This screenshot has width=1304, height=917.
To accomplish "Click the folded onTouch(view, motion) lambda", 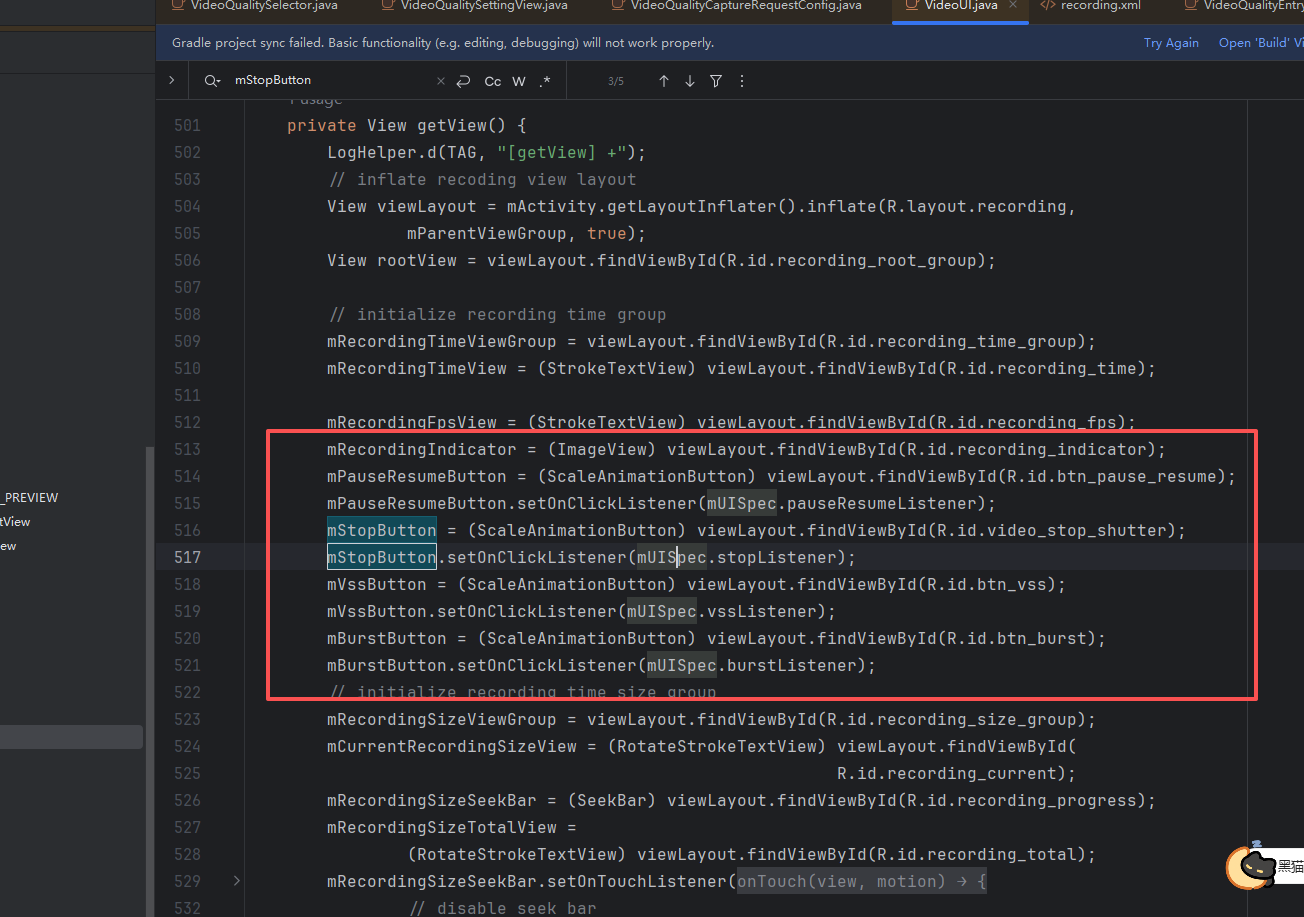I will click(862, 881).
